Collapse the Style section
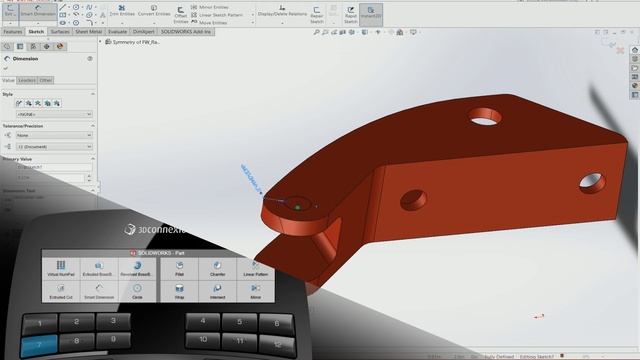 [93, 94]
